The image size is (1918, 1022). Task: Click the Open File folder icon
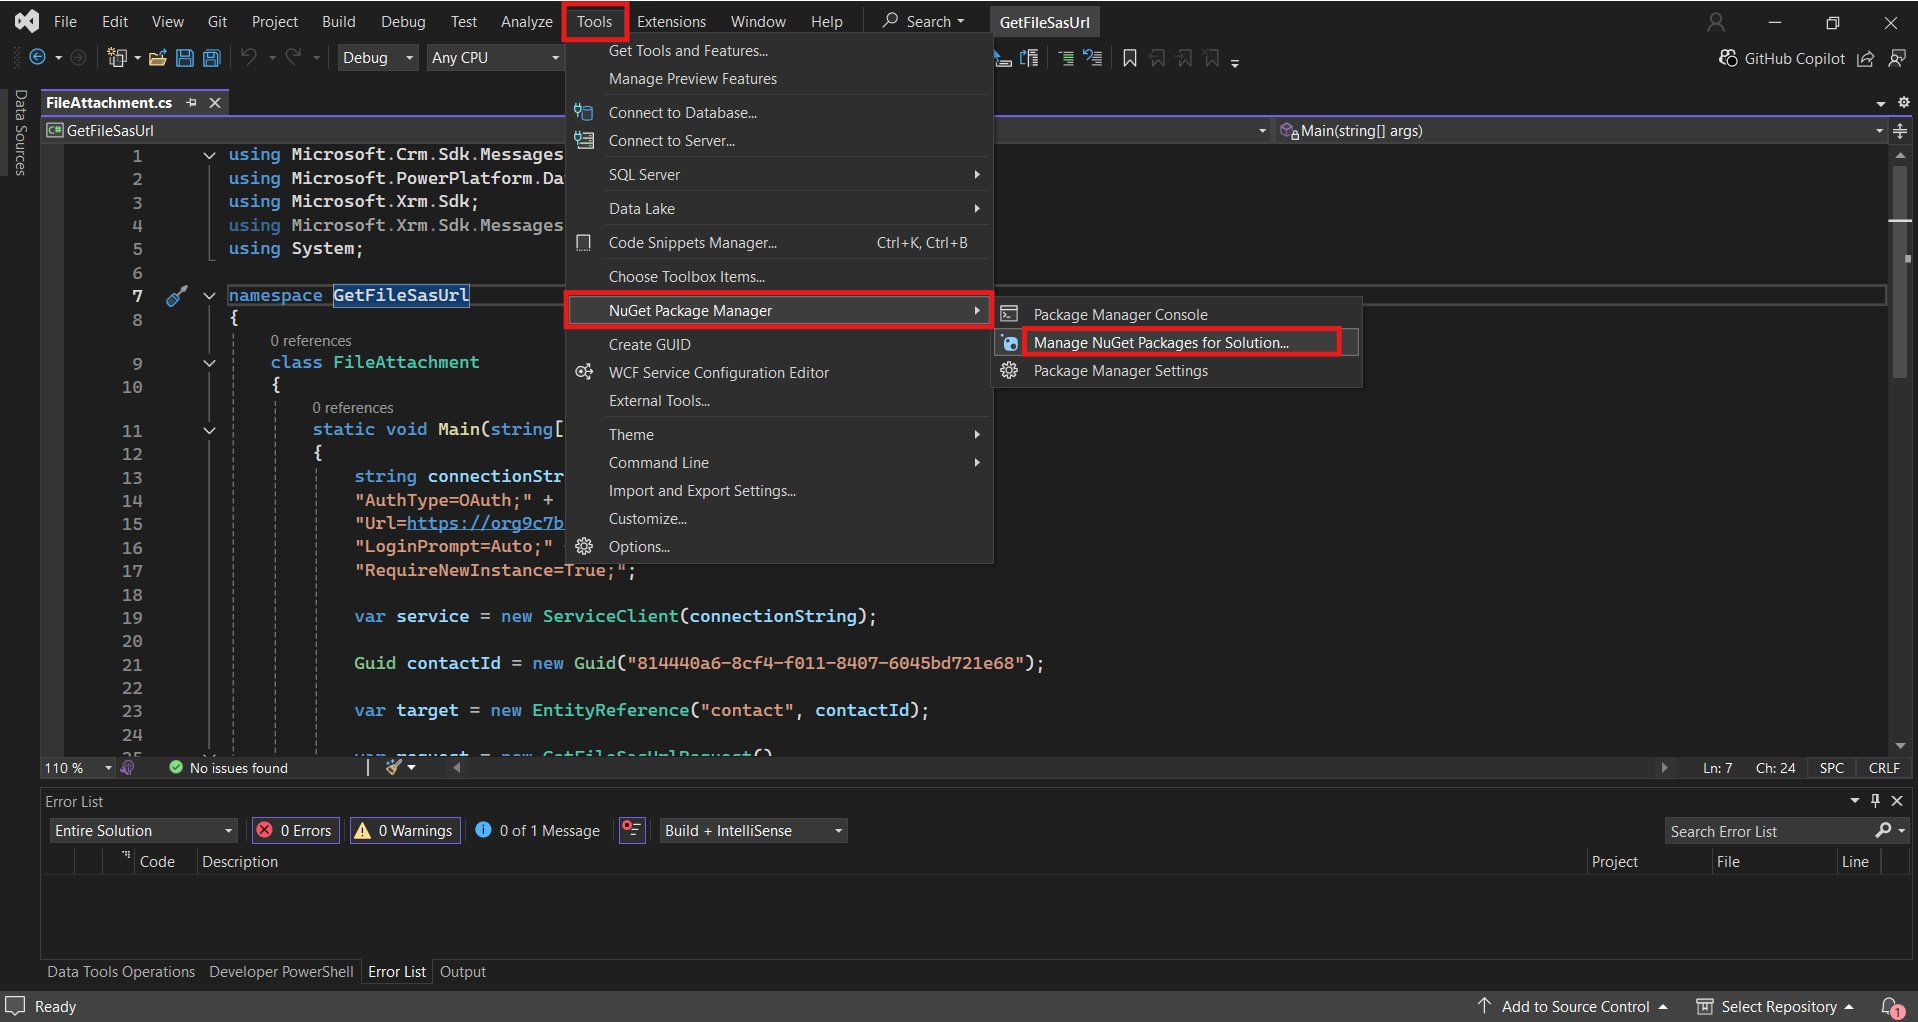click(157, 58)
